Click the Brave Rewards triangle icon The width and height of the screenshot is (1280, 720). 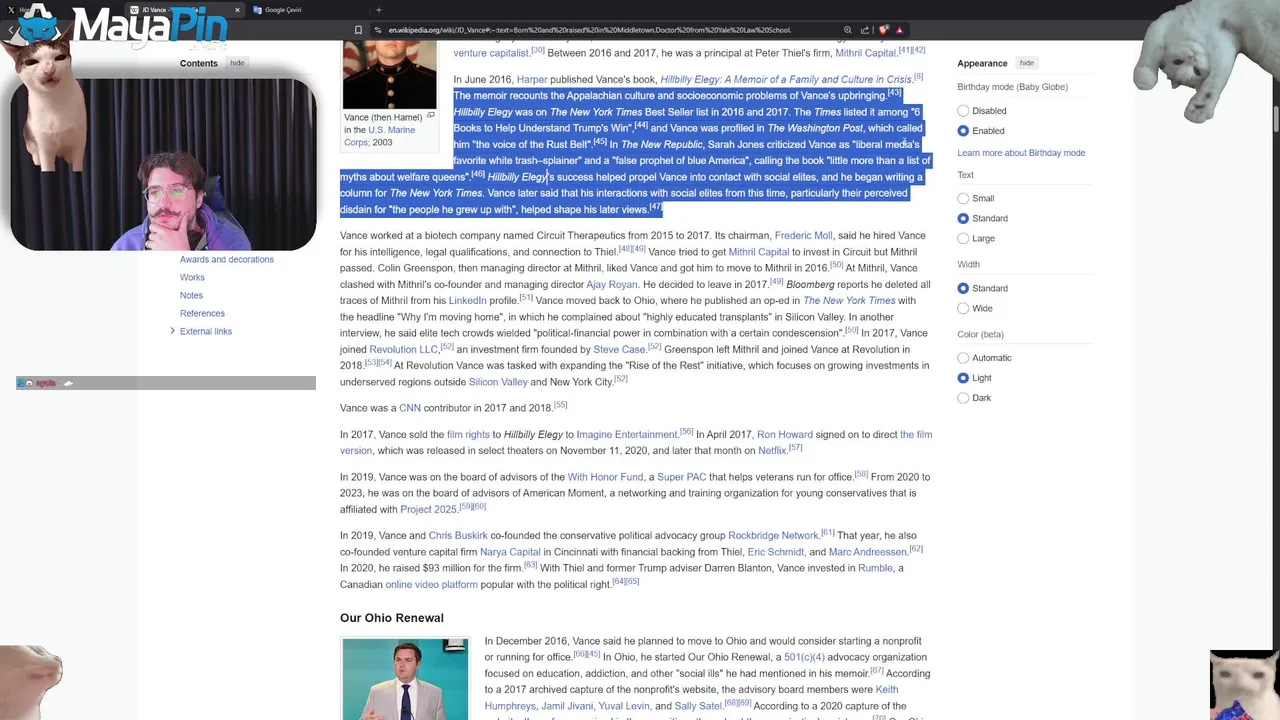[899, 30]
